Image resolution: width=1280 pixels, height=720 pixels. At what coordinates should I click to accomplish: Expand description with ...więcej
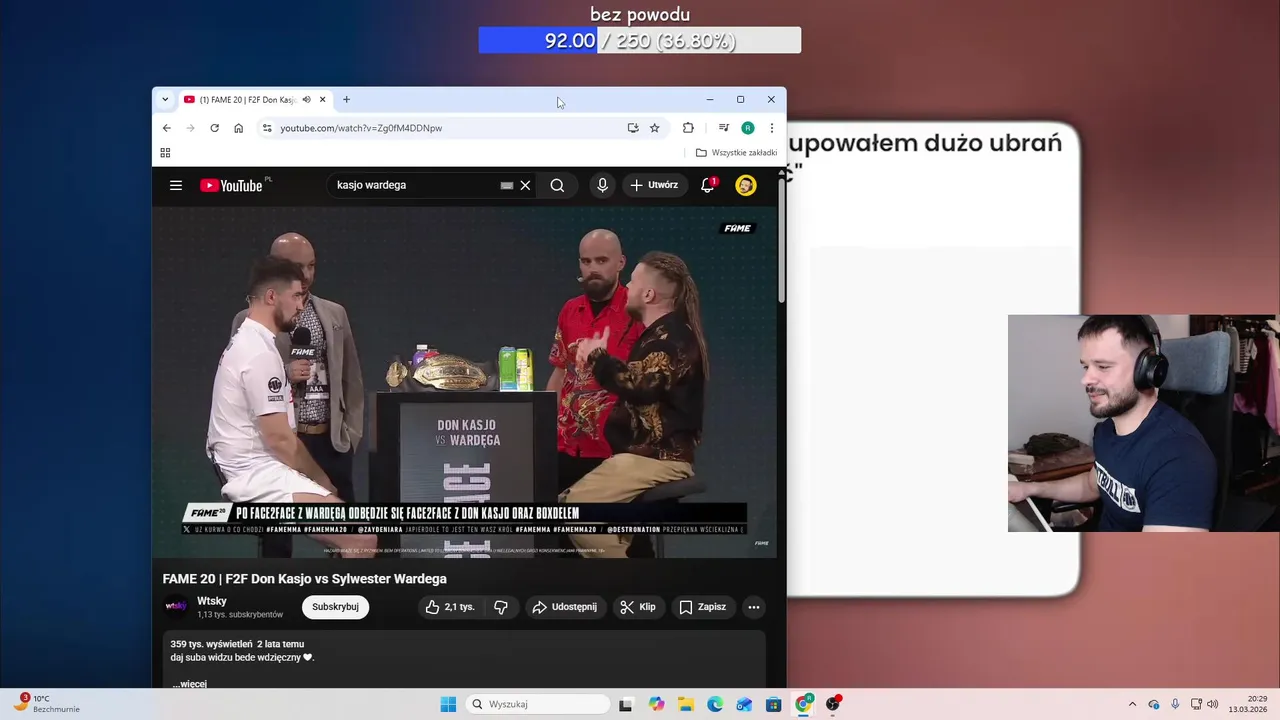[189, 684]
